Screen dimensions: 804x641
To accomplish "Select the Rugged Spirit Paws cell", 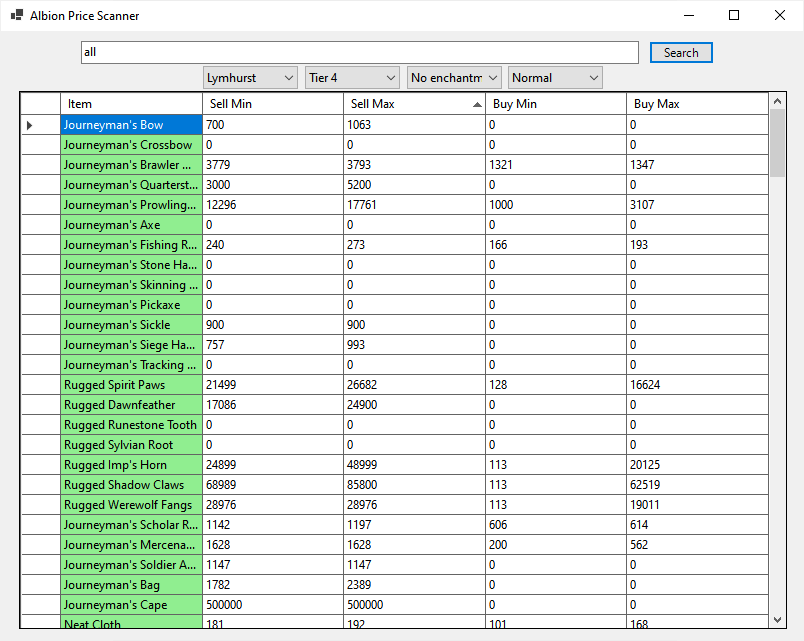I will pos(132,385).
